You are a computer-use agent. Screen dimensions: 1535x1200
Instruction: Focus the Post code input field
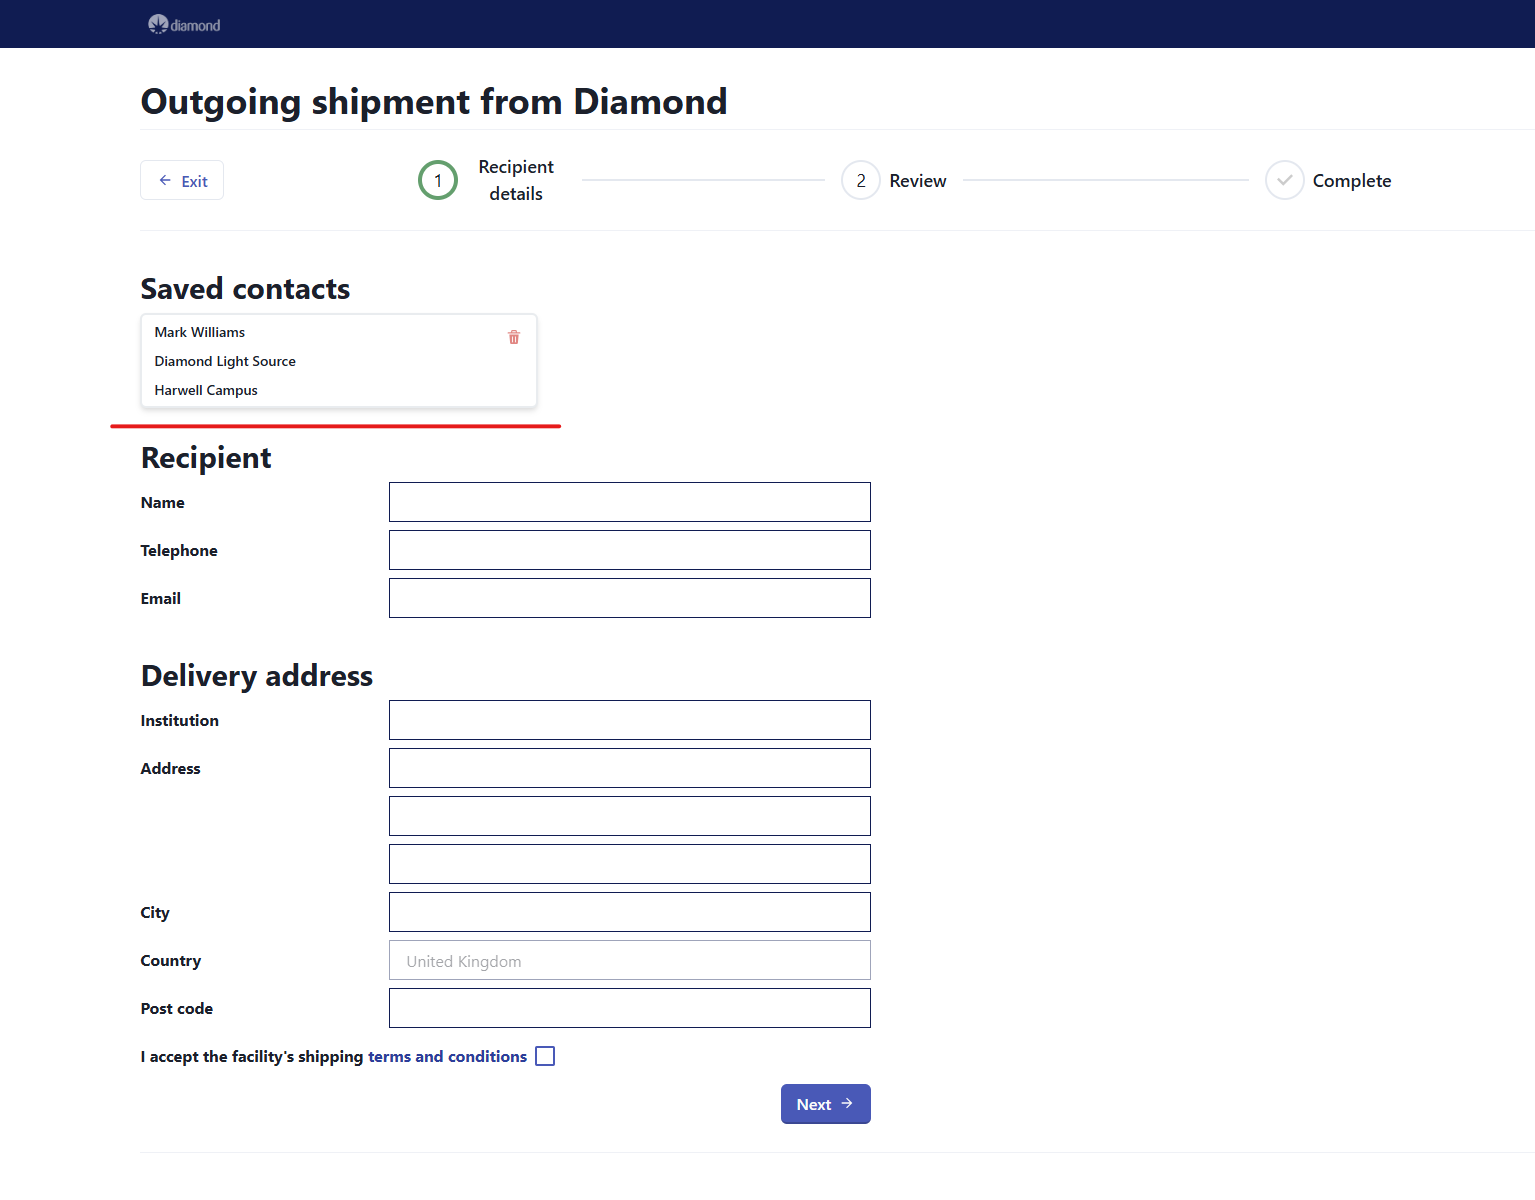pyautogui.click(x=630, y=1008)
